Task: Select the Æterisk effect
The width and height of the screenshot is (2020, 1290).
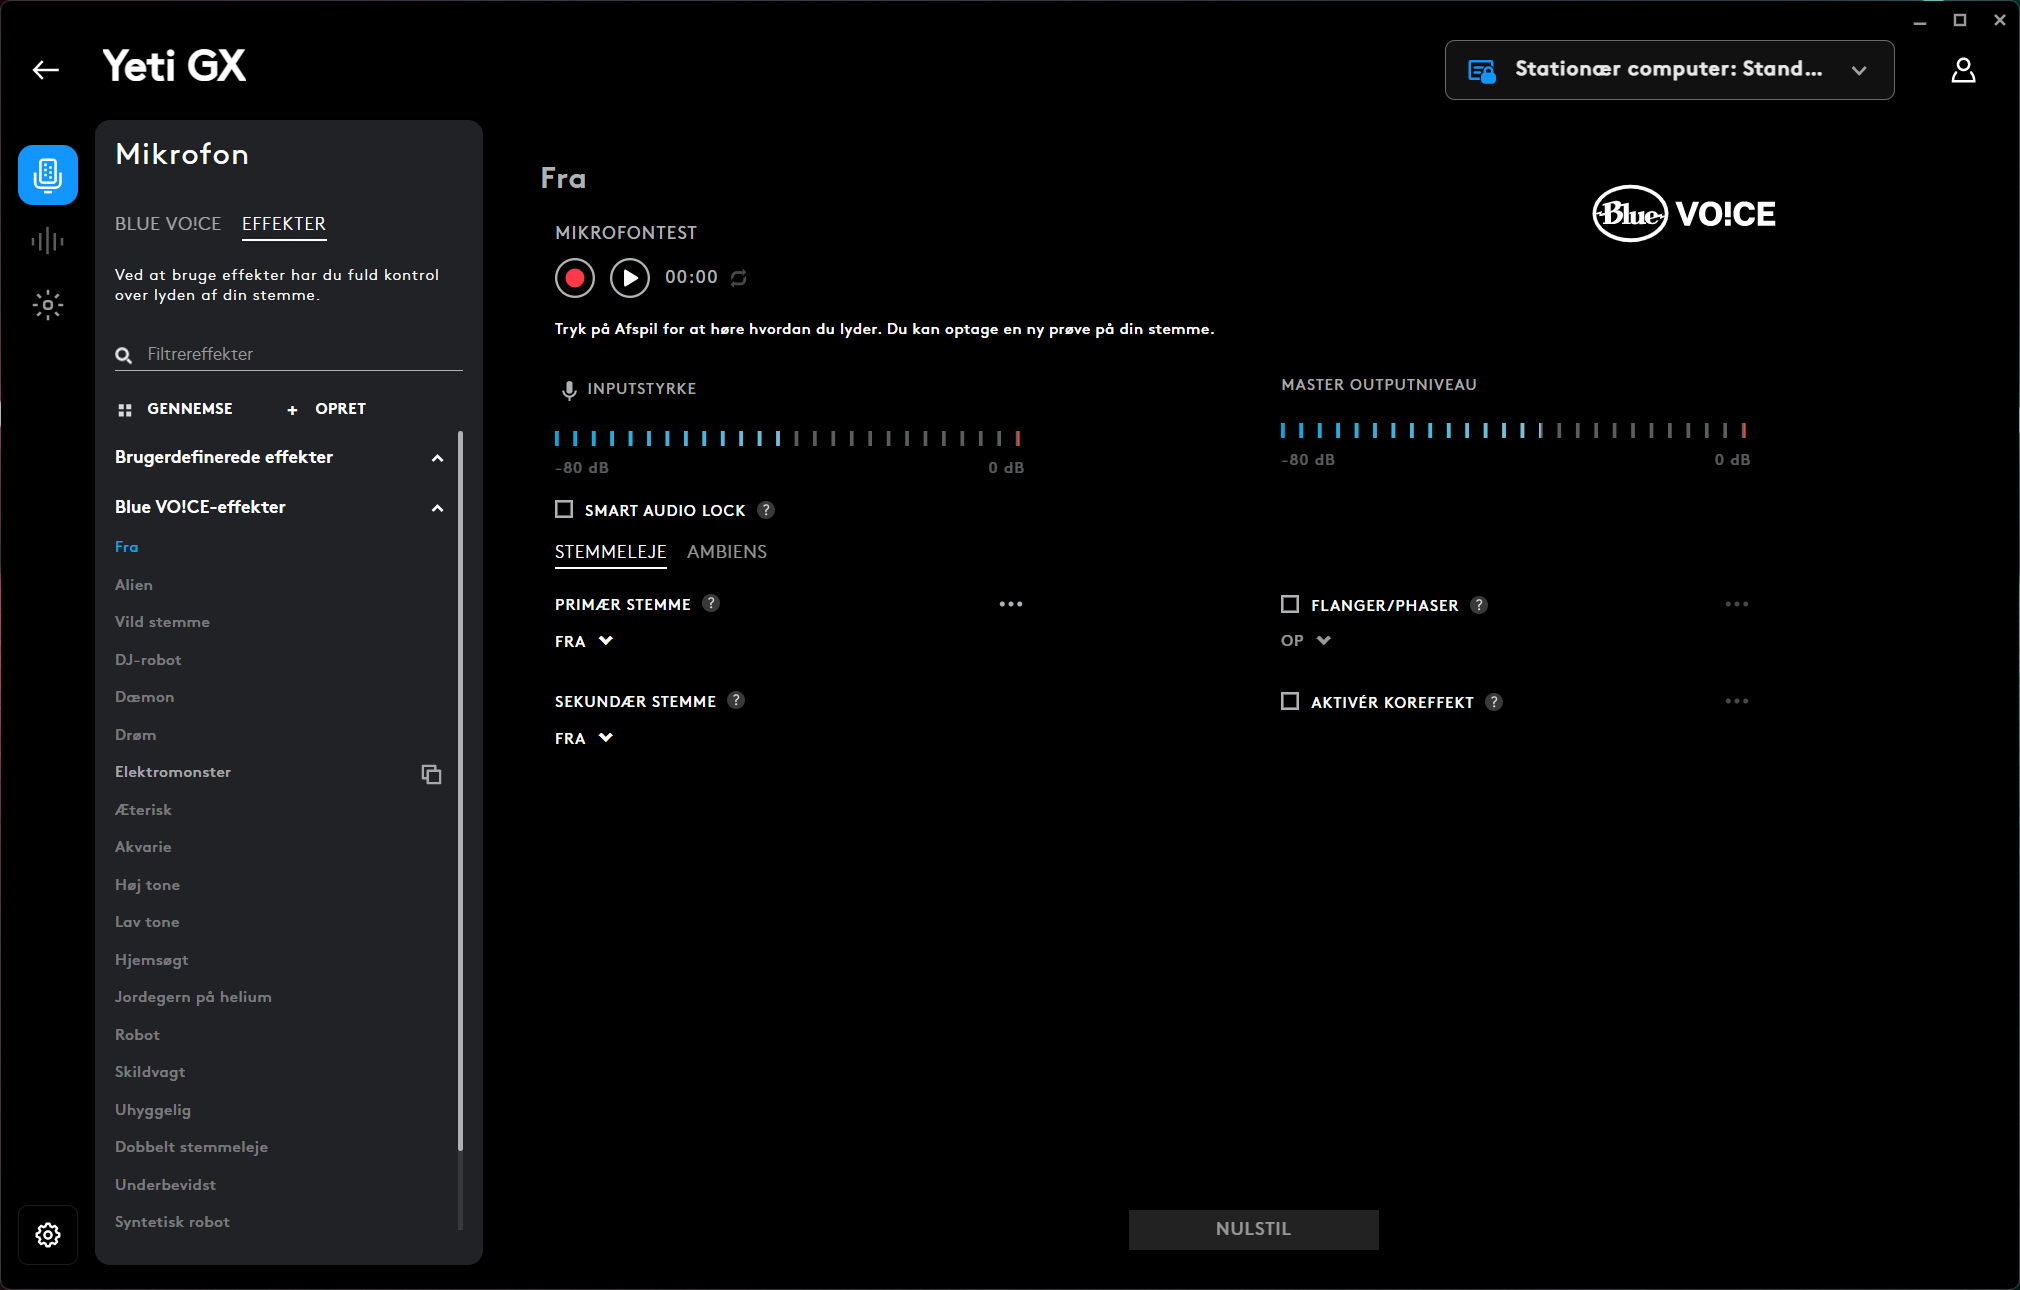Action: pyautogui.click(x=143, y=810)
